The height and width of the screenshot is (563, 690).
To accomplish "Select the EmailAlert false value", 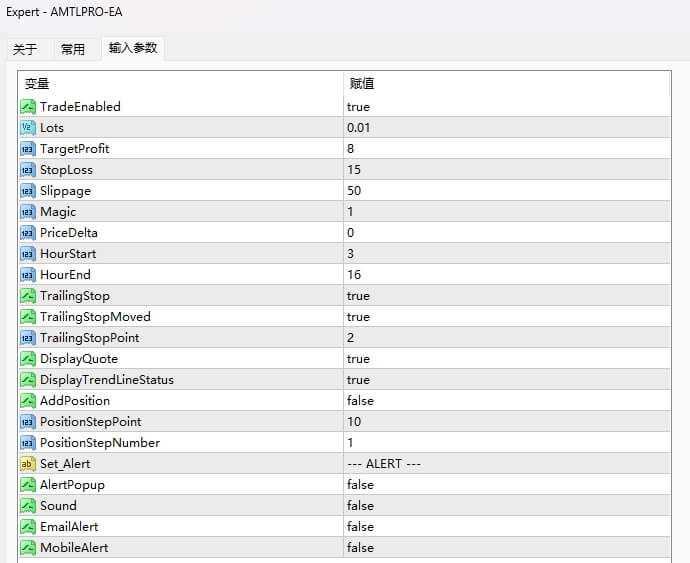I will (360, 527).
